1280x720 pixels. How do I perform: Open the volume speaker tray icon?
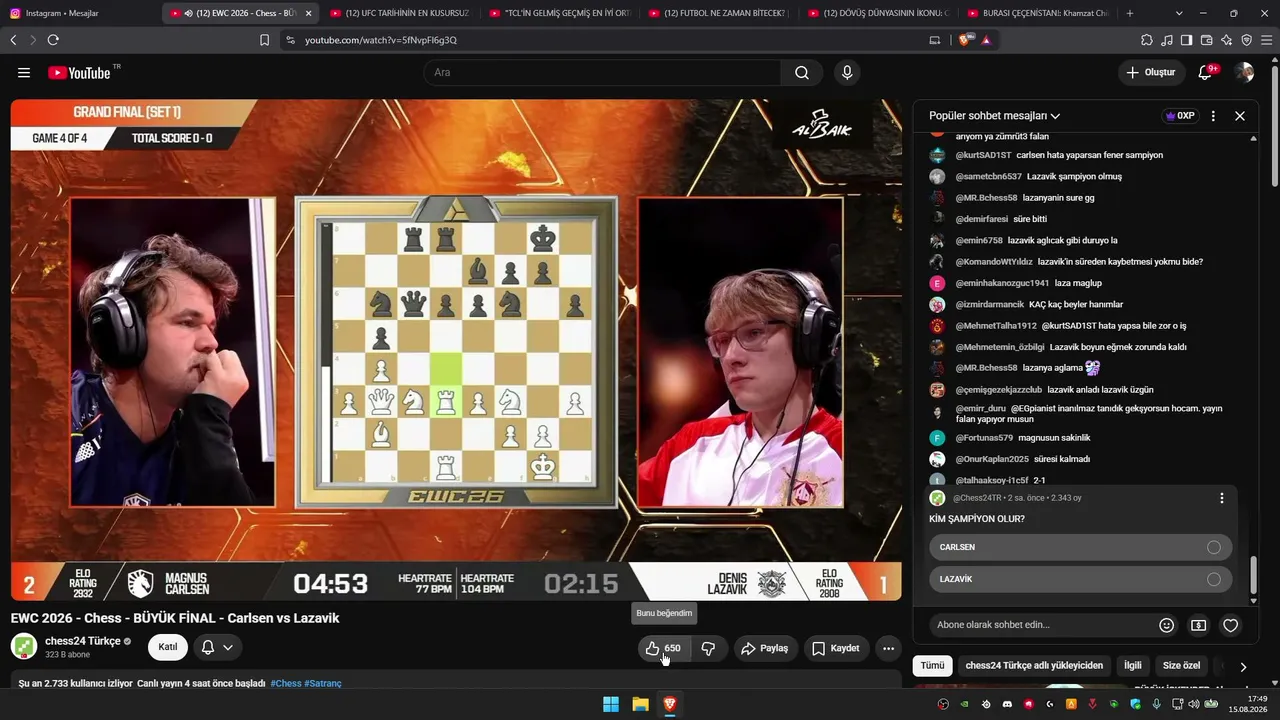click(1194, 705)
